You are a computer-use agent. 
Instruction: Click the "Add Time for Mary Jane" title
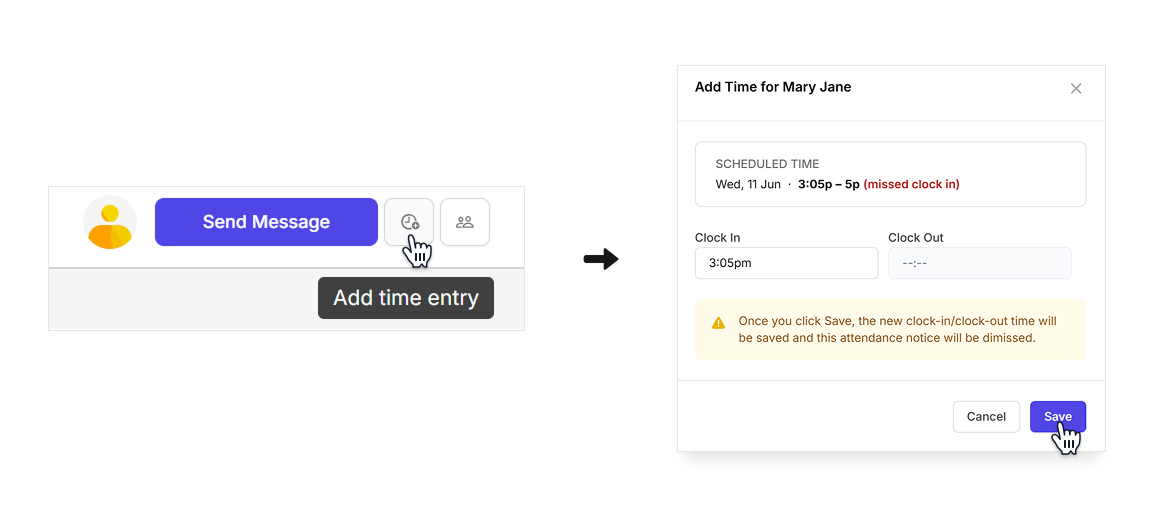[x=773, y=87]
